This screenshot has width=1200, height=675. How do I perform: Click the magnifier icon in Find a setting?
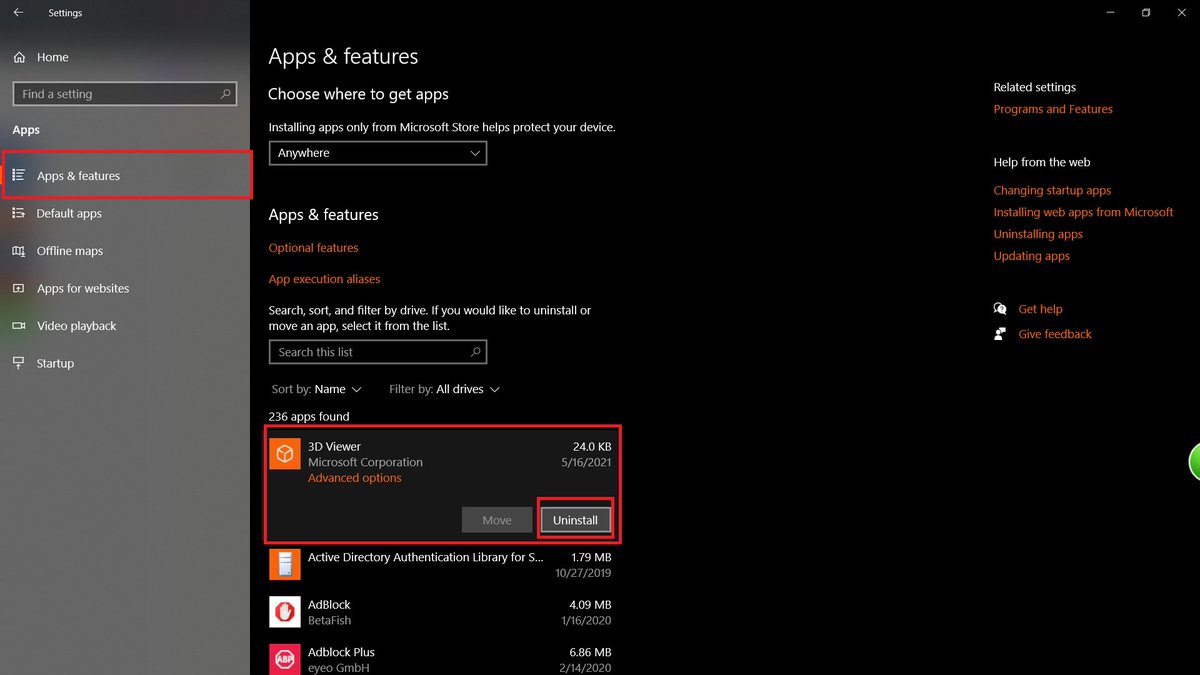coord(226,94)
